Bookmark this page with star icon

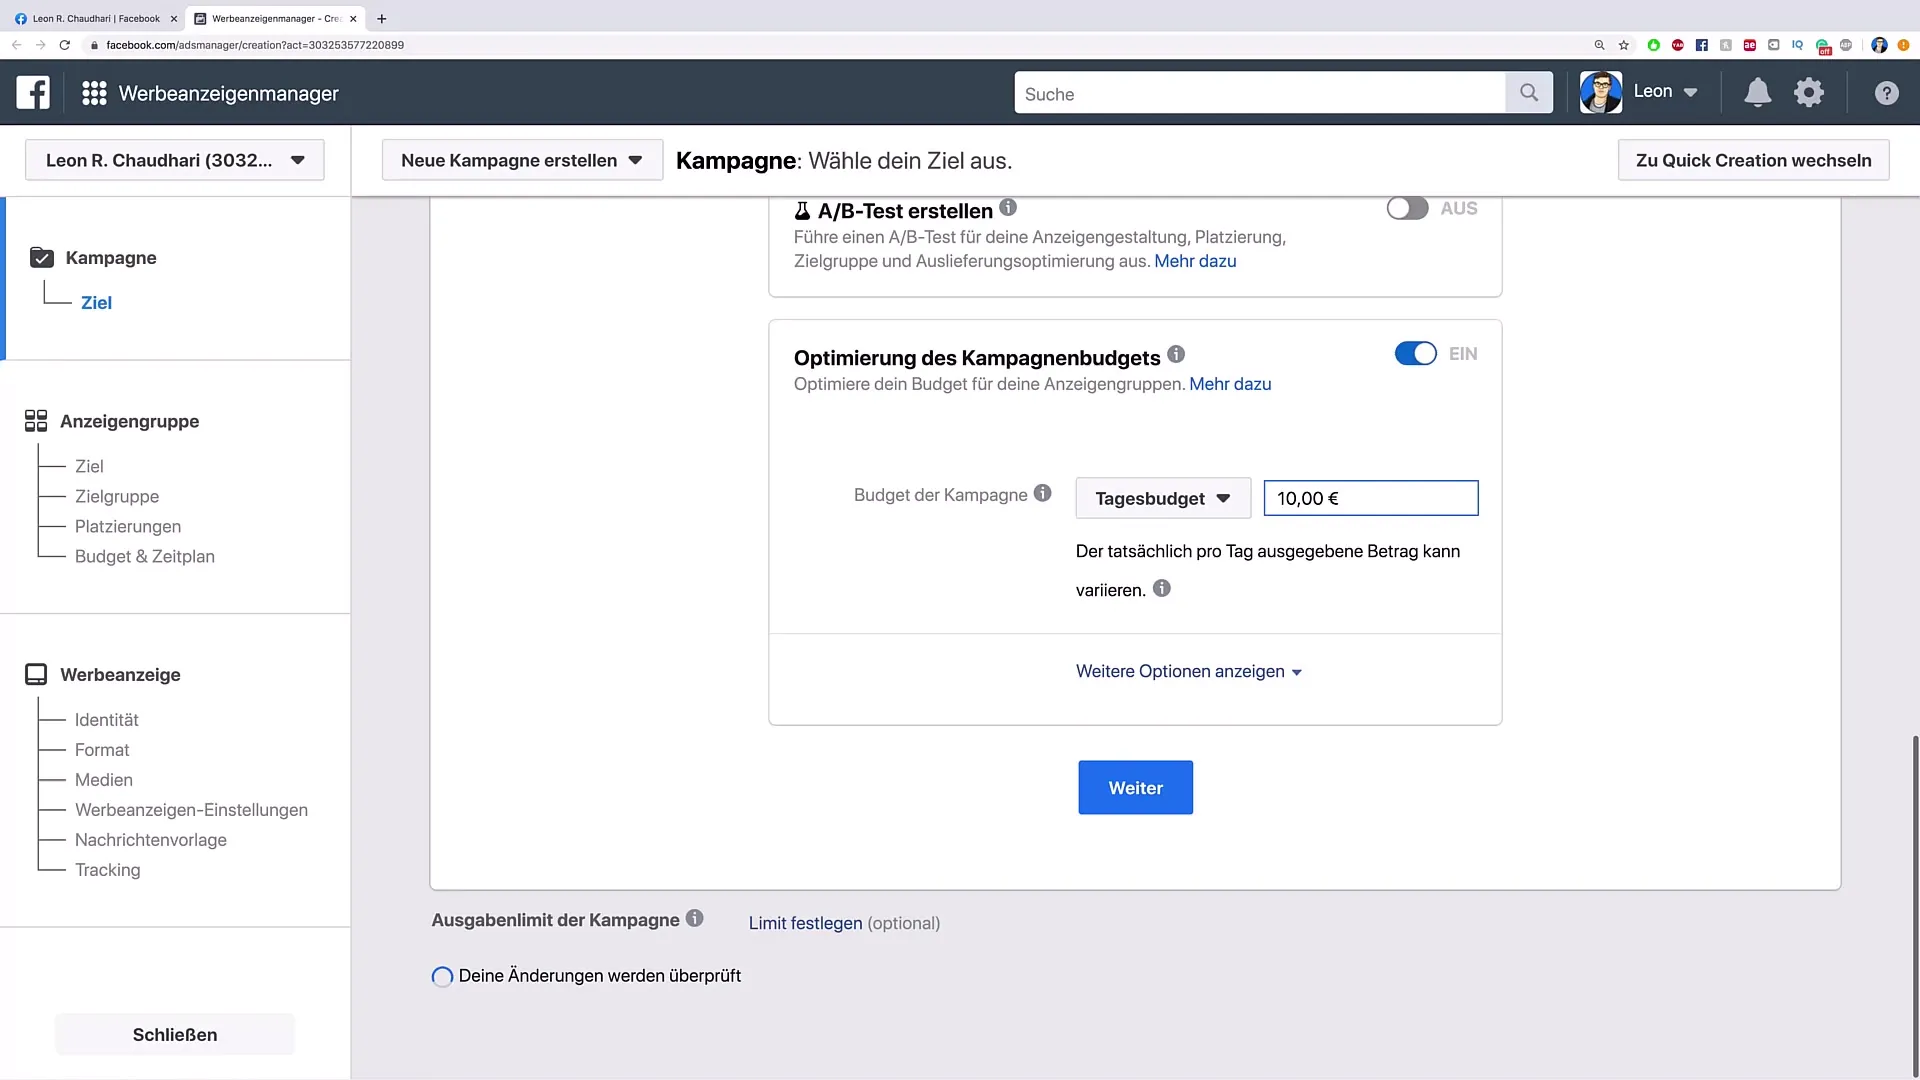click(1624, 45)
